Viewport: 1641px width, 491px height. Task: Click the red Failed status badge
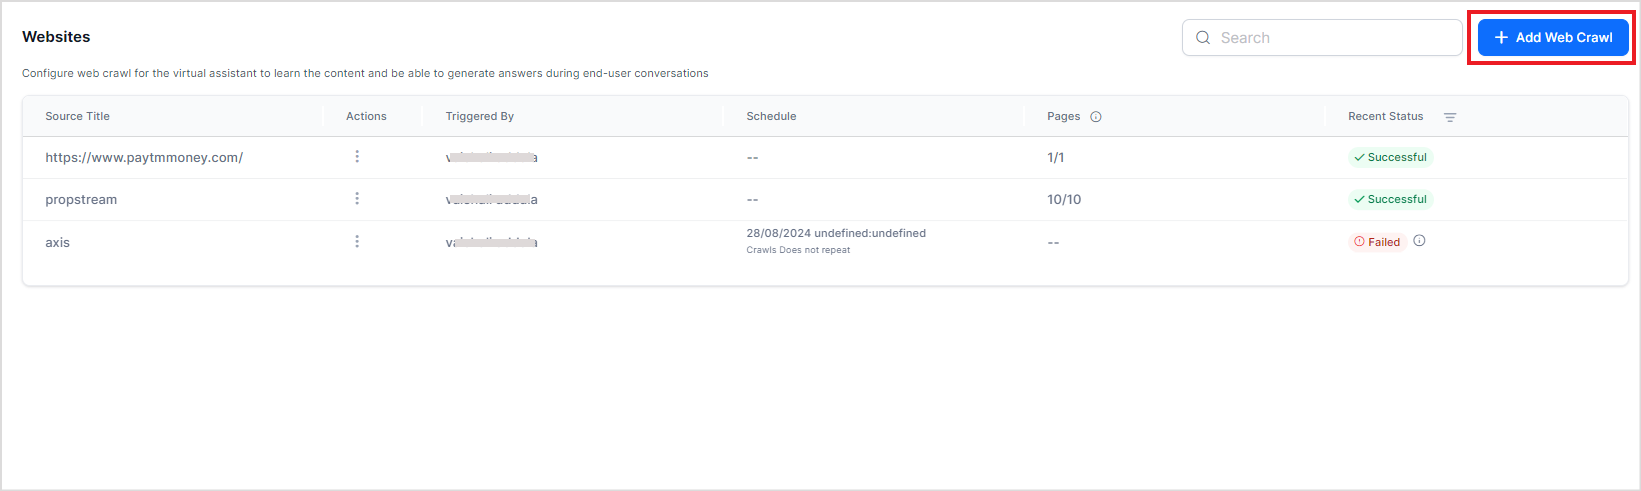(1377, 242)
